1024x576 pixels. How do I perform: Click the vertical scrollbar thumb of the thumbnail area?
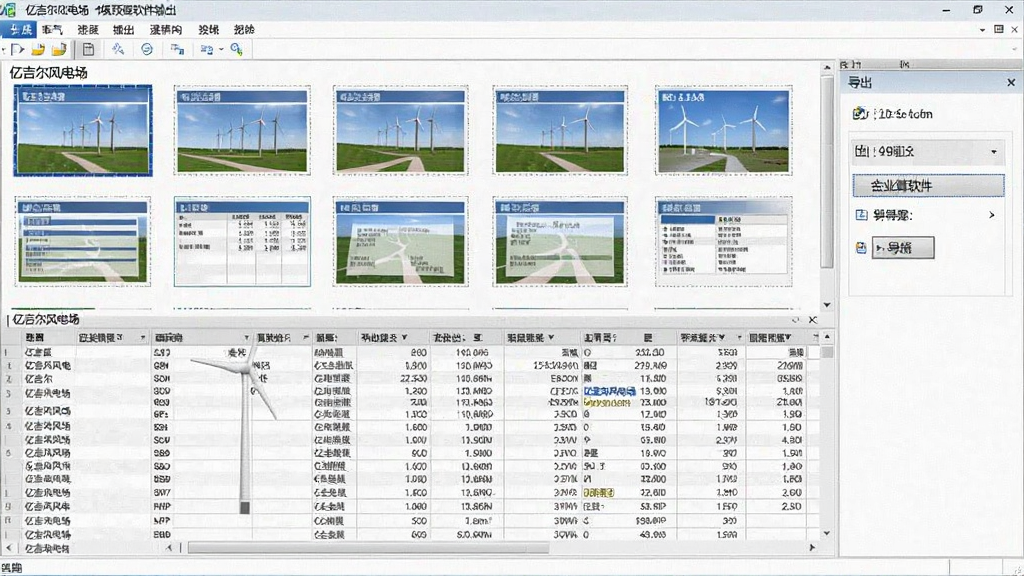(827, 173)
